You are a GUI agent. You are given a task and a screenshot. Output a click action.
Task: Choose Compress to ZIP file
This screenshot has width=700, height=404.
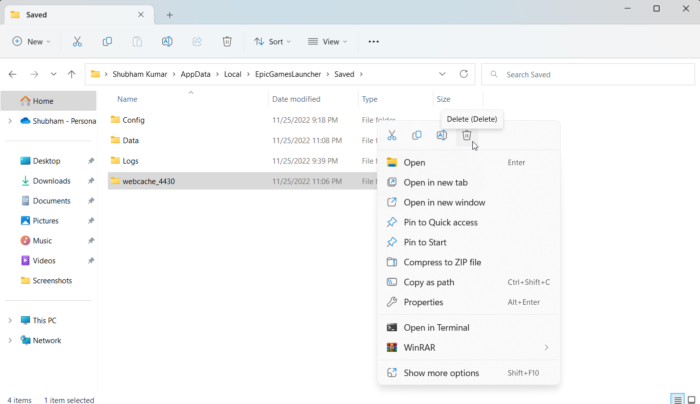468,262
